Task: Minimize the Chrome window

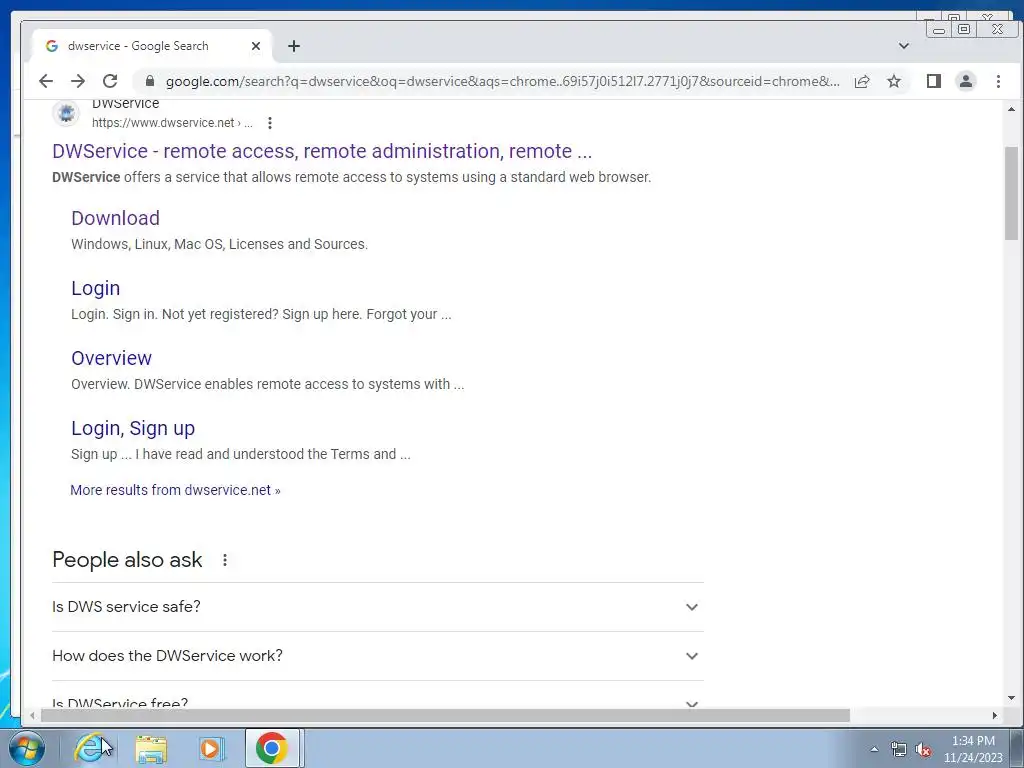Action: coord(939,29)
